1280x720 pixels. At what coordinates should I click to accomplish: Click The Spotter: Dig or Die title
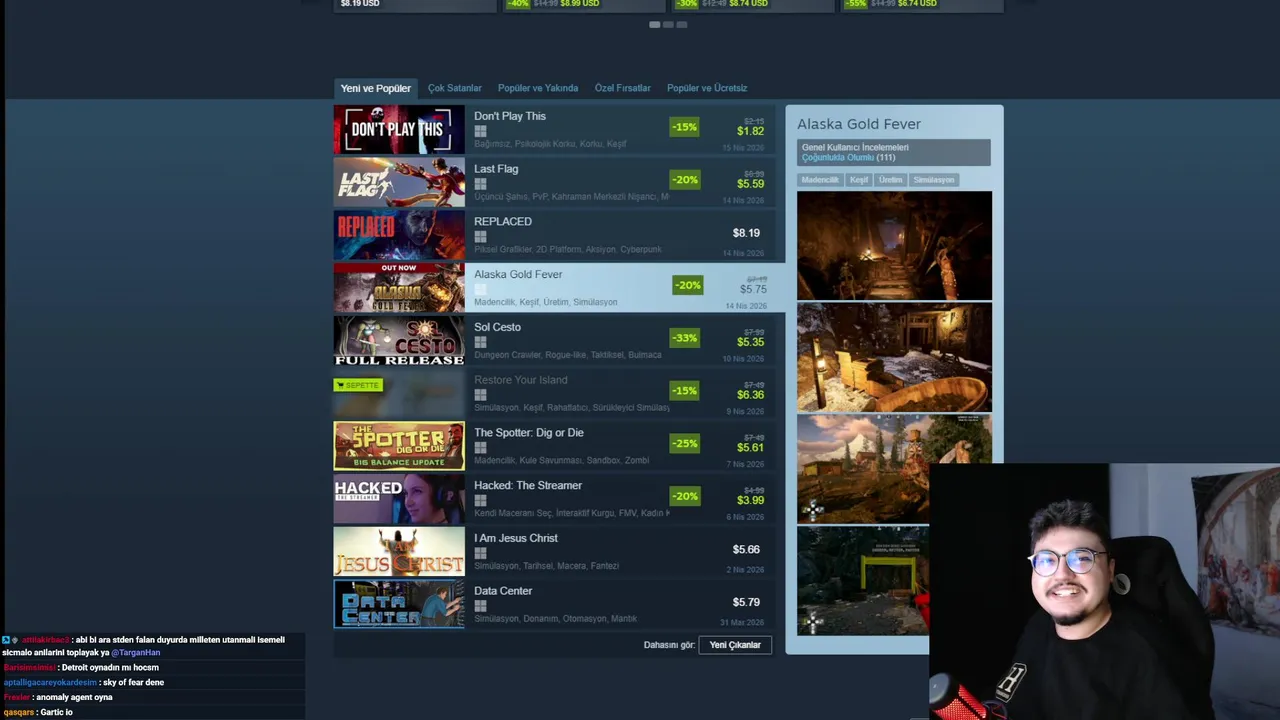(x=529, y=433)
